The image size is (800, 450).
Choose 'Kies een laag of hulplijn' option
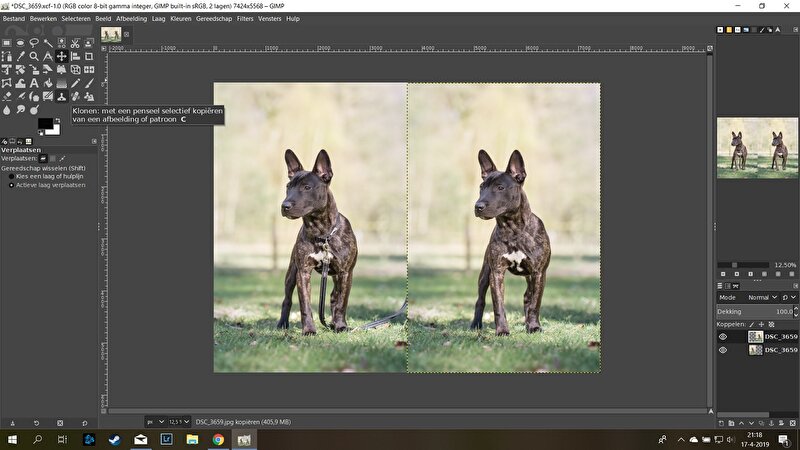tap(46, 176)
